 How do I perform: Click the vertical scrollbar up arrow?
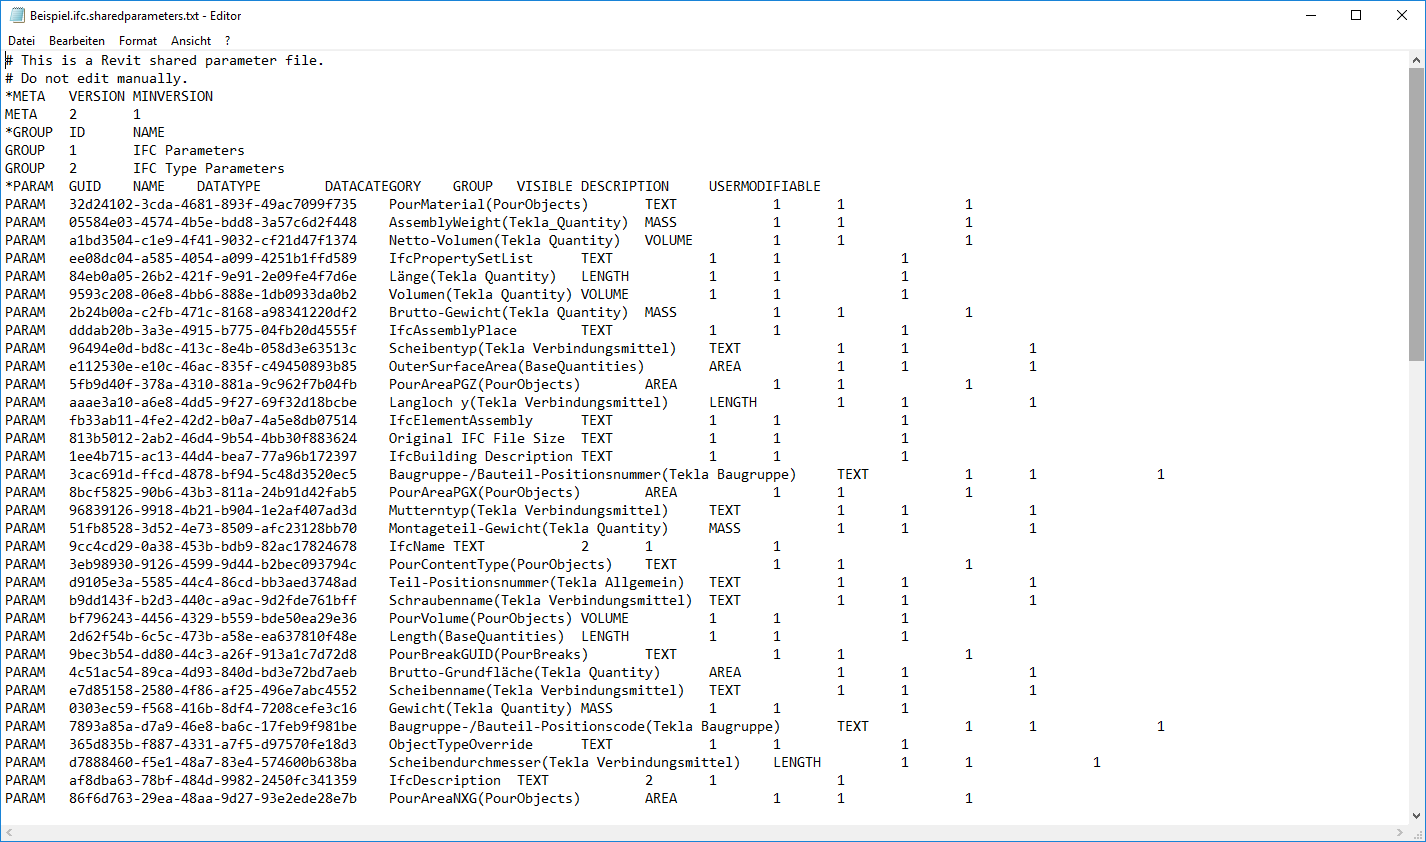[x=1416, y=60]
